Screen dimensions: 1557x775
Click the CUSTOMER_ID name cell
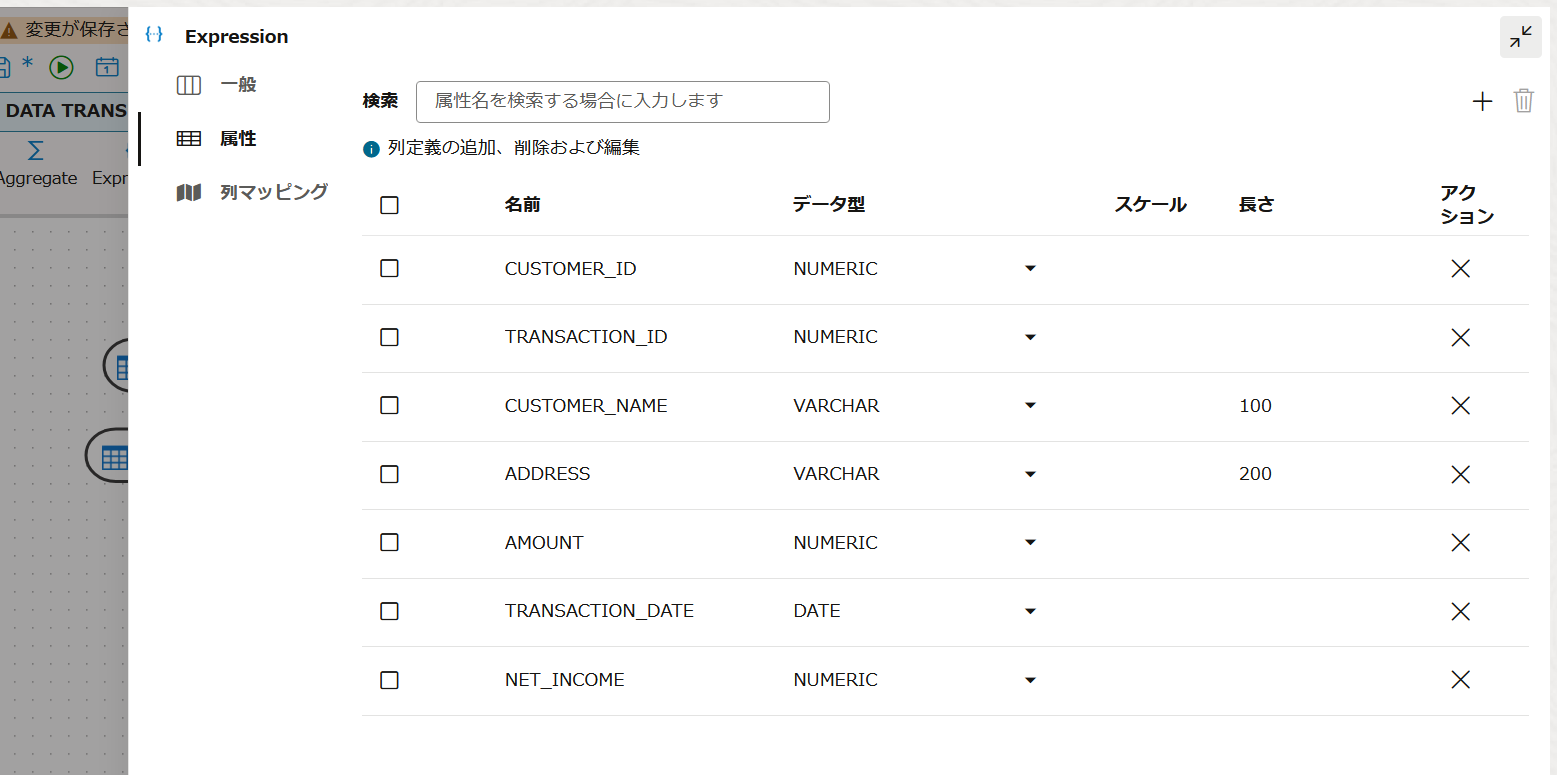pyautogui.click(x=570, y=269)
